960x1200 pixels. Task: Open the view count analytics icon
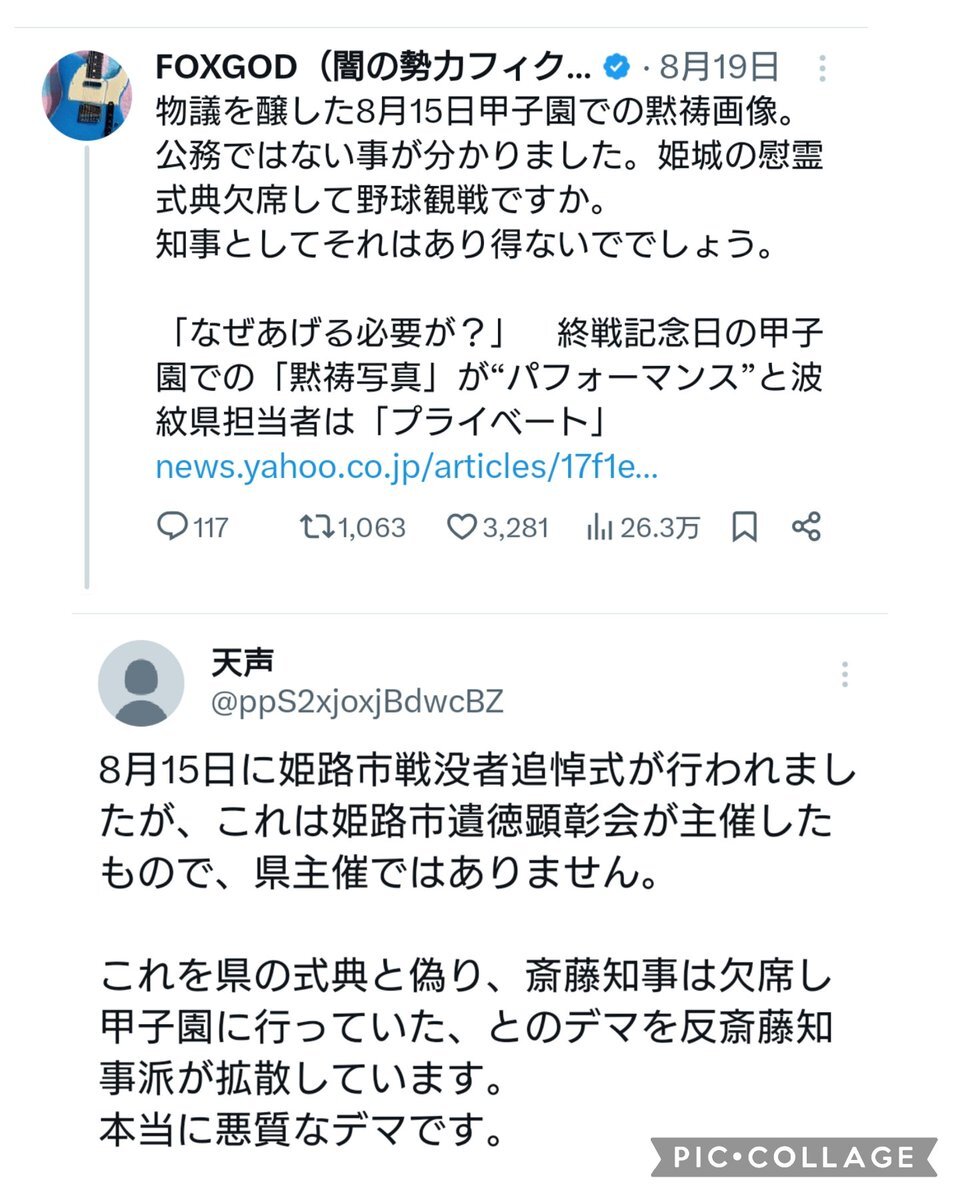(600, 527)
